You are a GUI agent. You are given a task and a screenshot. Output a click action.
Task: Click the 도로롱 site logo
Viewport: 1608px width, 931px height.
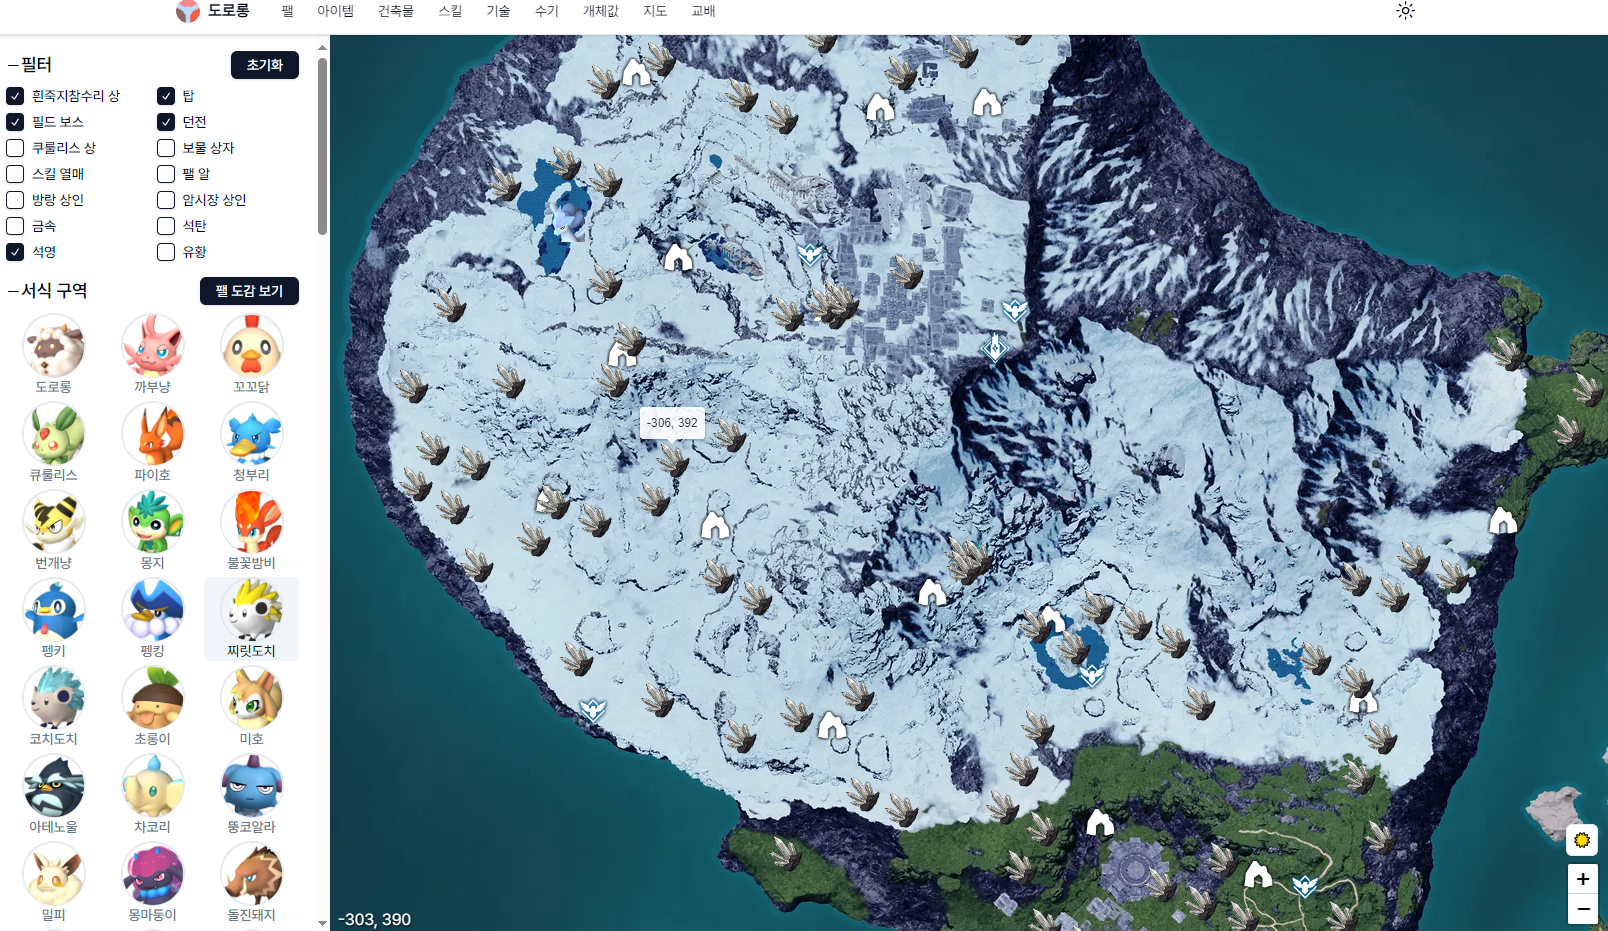[213, 11]
